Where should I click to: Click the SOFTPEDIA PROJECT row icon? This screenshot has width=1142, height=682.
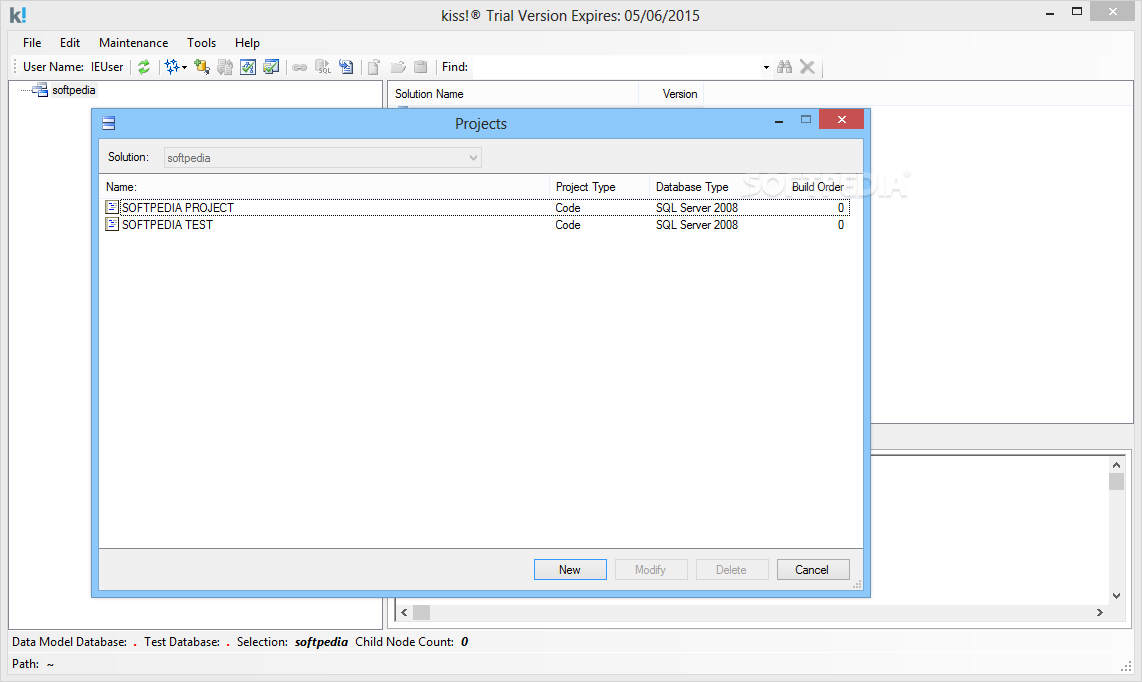[x=112, y=207]
